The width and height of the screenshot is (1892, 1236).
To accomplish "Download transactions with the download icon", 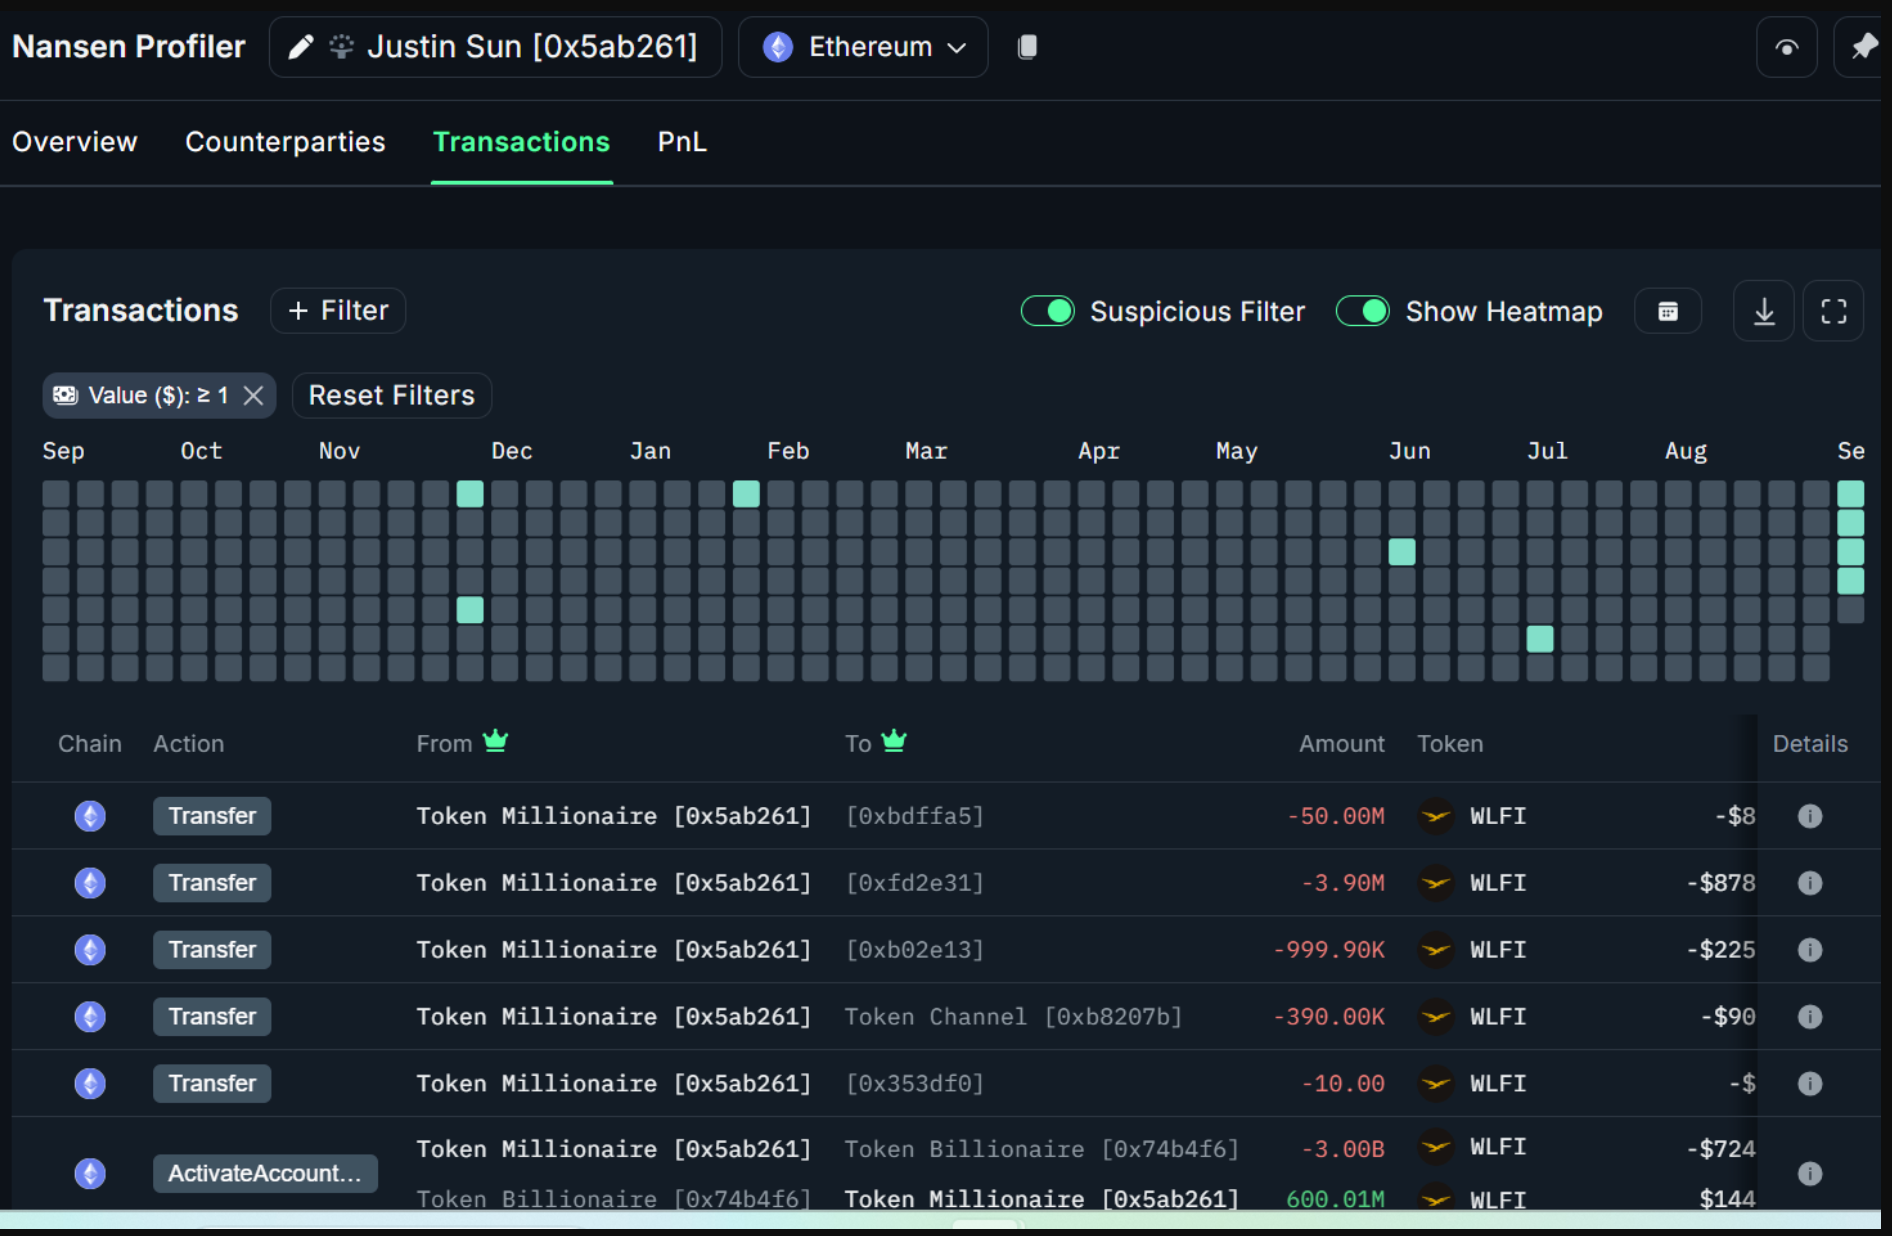I will pyautogui.click(x=1764, y=311).
